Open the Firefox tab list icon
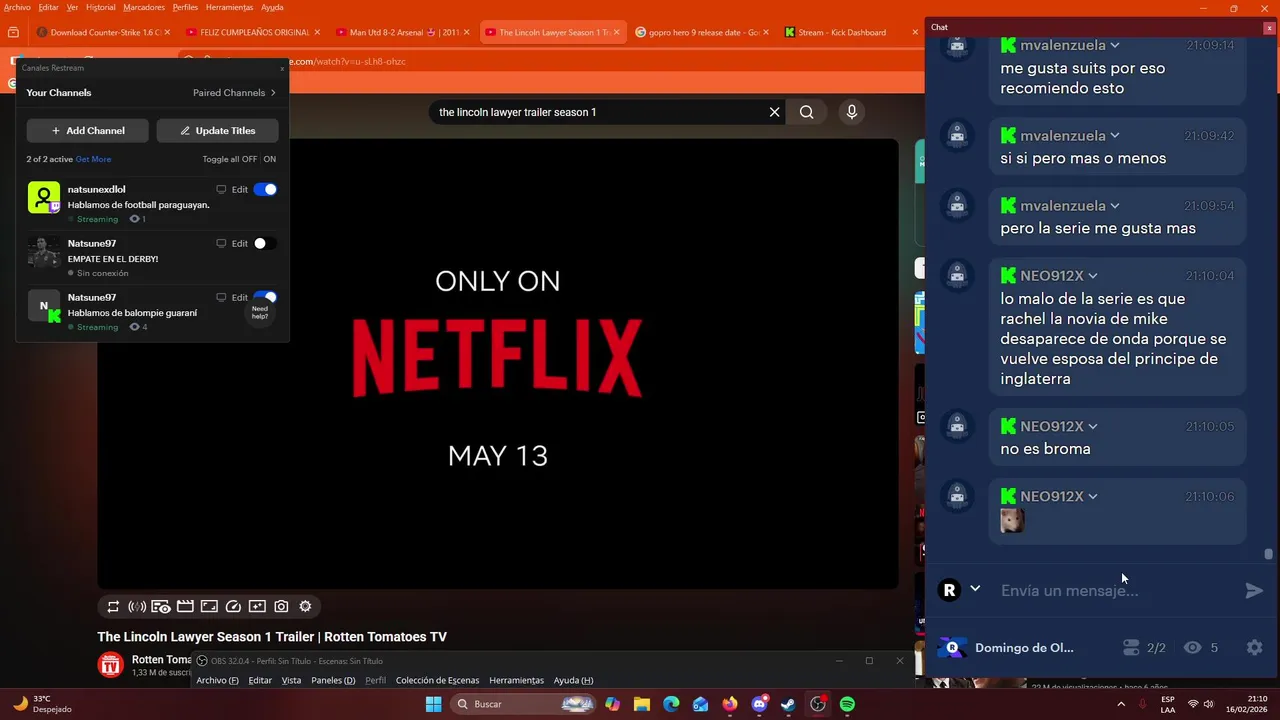 coord(13,32)
